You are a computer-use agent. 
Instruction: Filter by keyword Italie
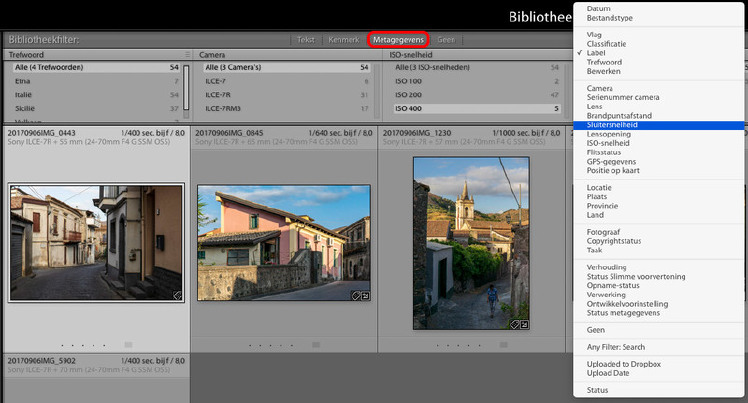point(96,95)
